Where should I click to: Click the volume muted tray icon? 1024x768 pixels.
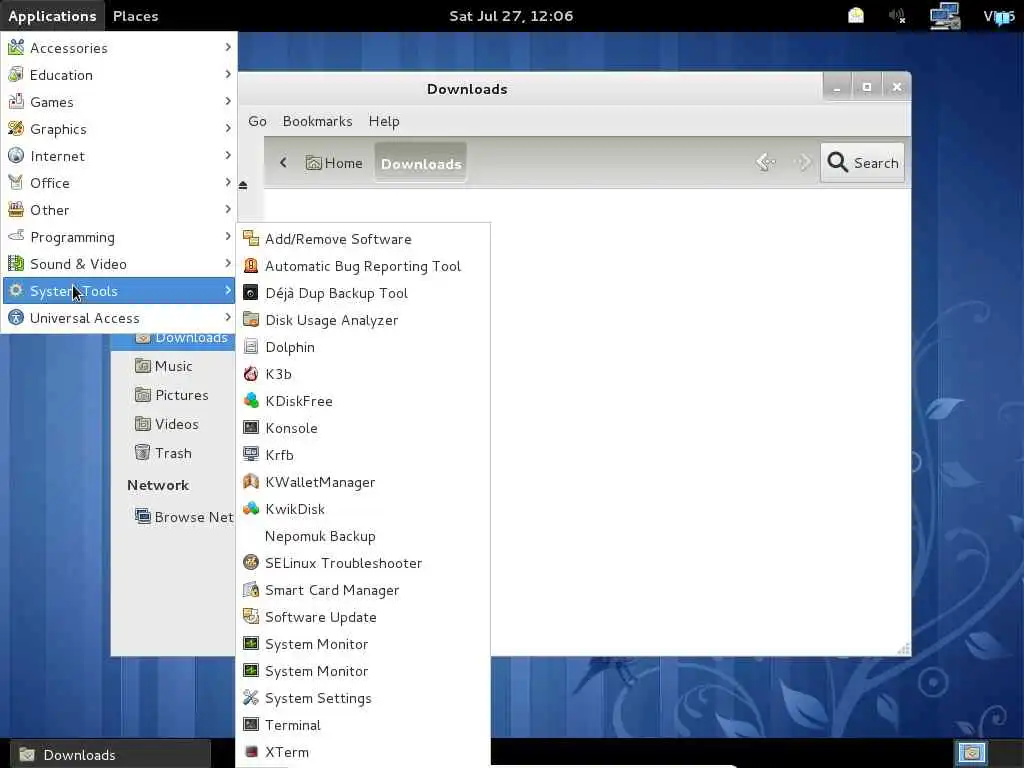[x=897, y=16]
